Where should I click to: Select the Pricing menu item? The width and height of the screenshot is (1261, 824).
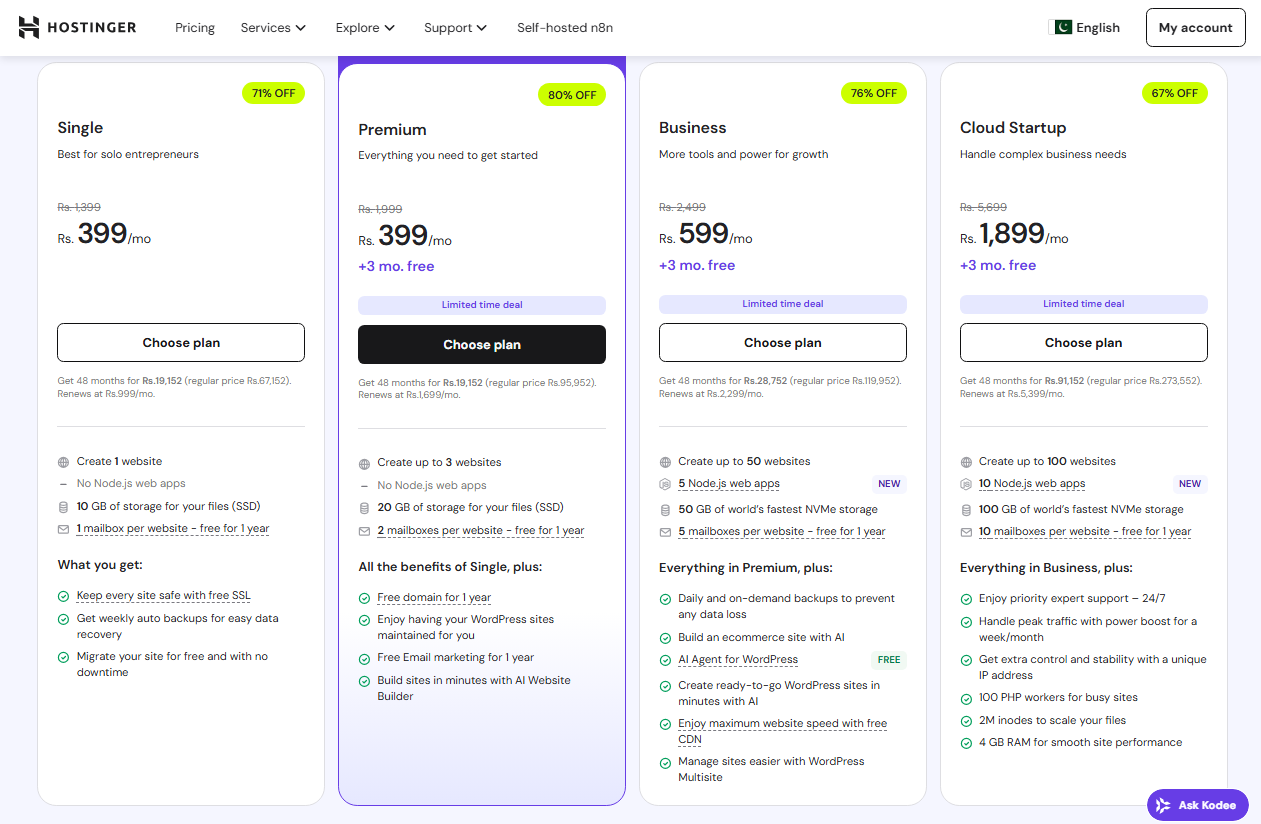(194, 27)
